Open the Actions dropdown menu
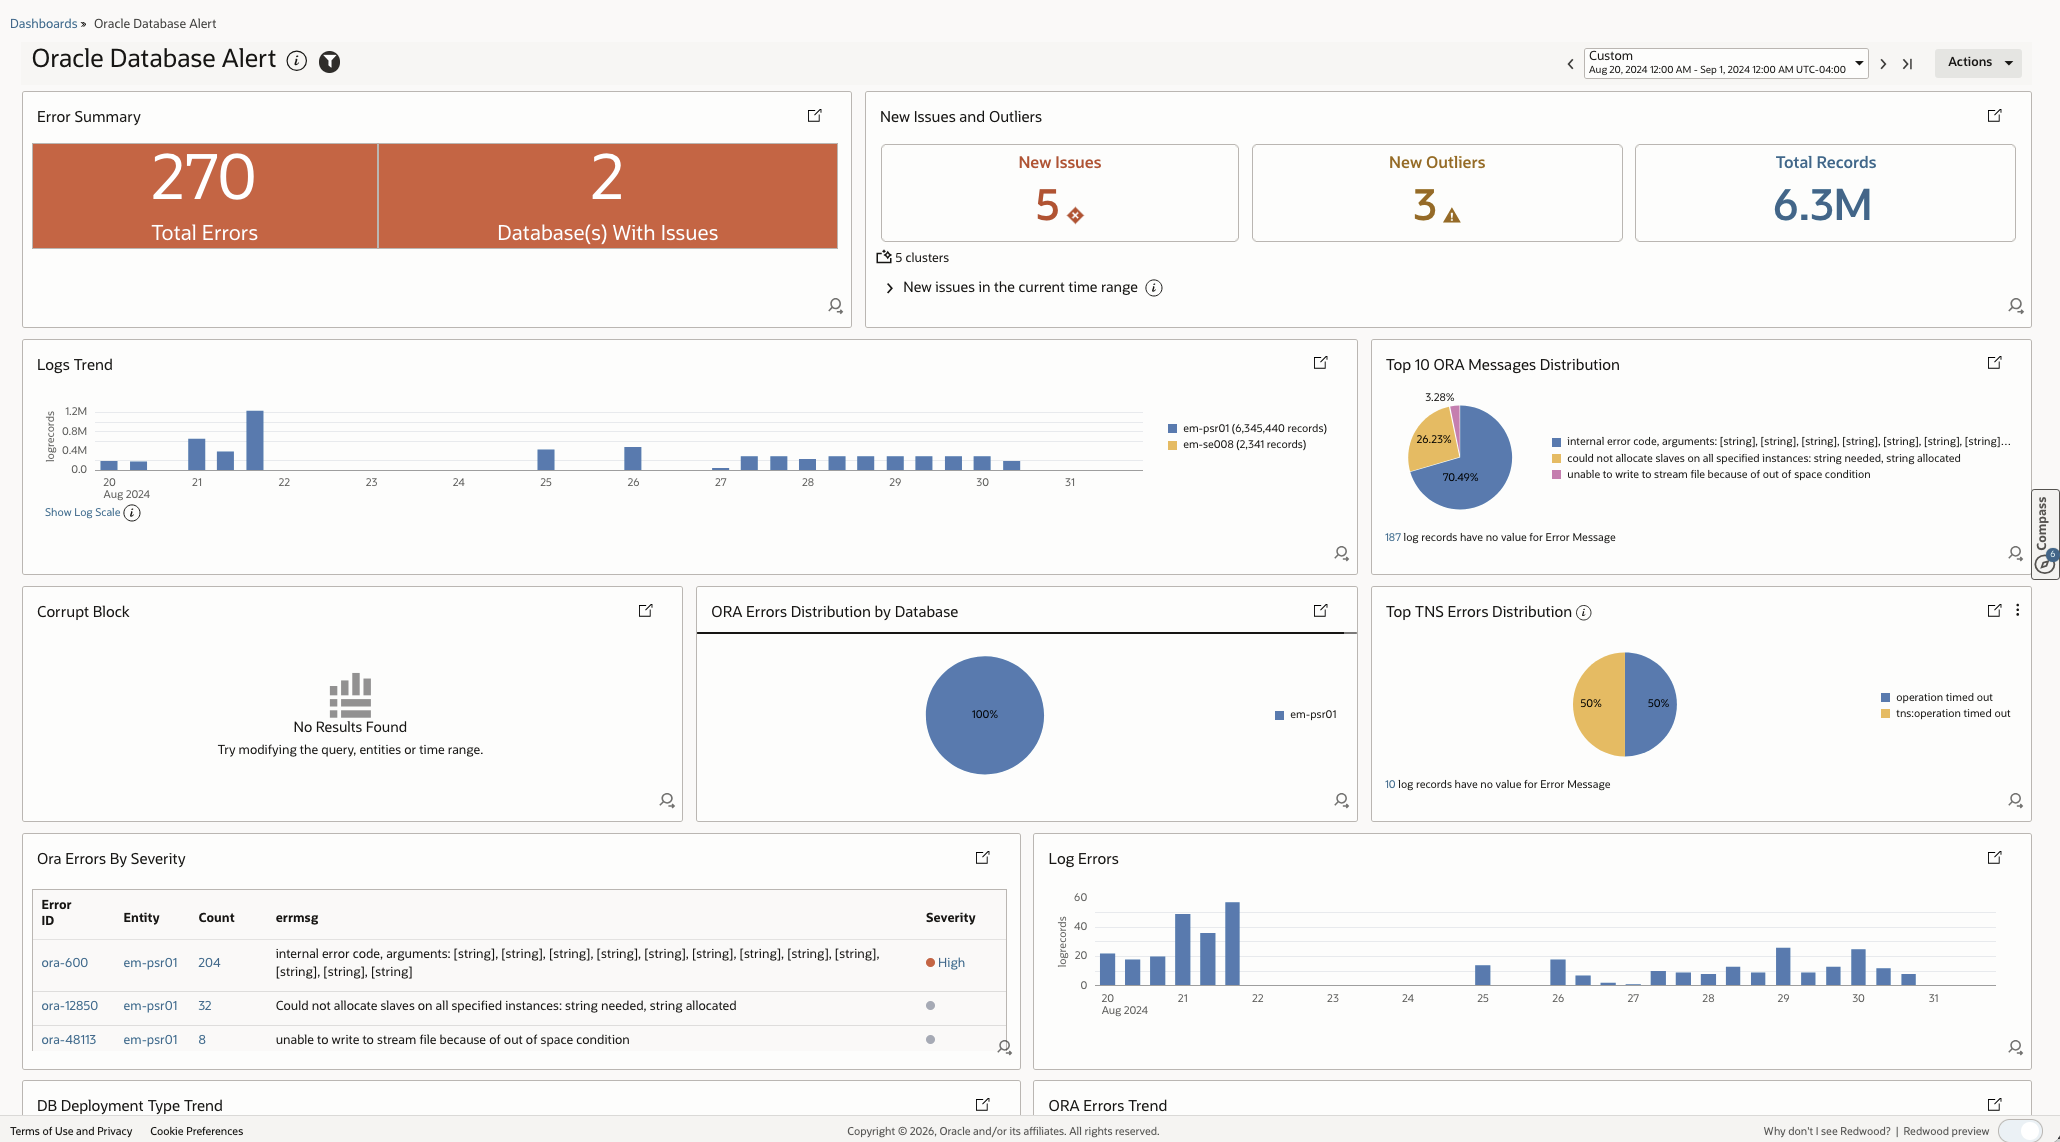 (x=1978, y=62)
